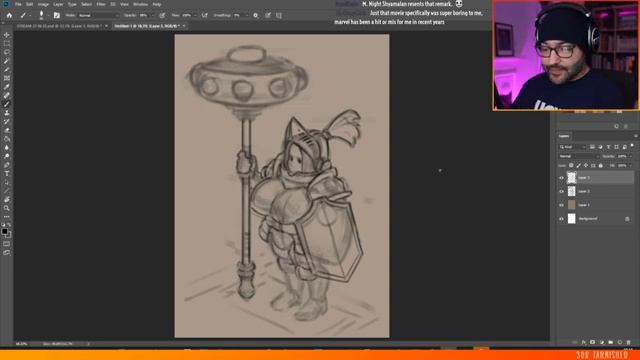This screenshot has width=640, height=360.
Task: Select the Path Selection tool
Action: coord(7,182)
